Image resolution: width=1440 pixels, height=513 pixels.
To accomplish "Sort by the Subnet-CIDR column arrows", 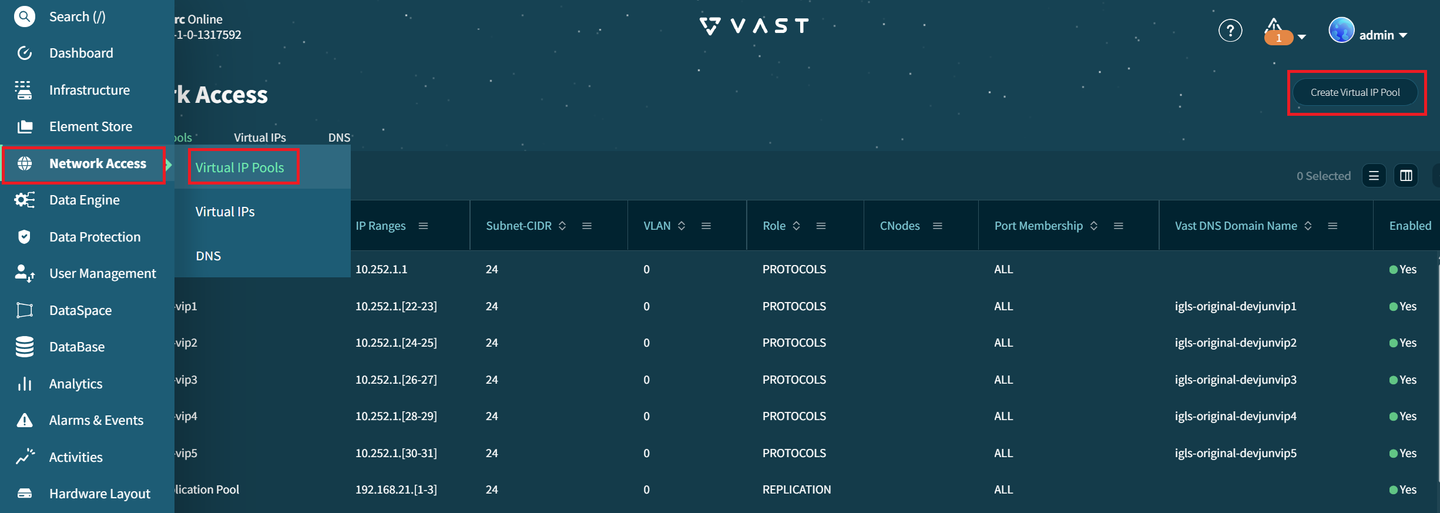I will (x=562, y=226).
